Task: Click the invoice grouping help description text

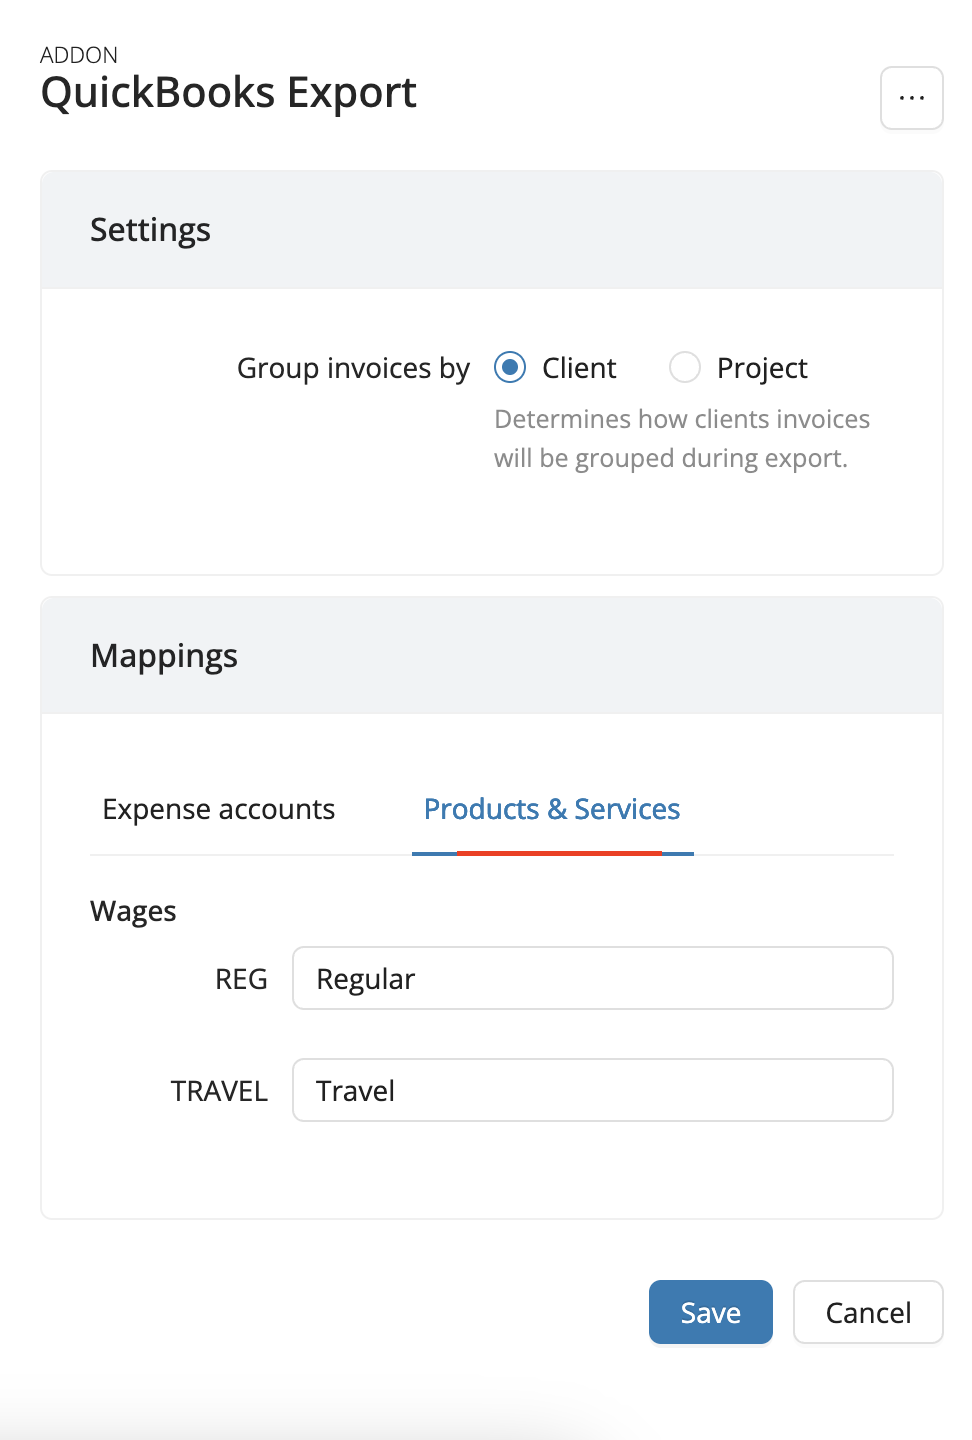Action: 681,438
